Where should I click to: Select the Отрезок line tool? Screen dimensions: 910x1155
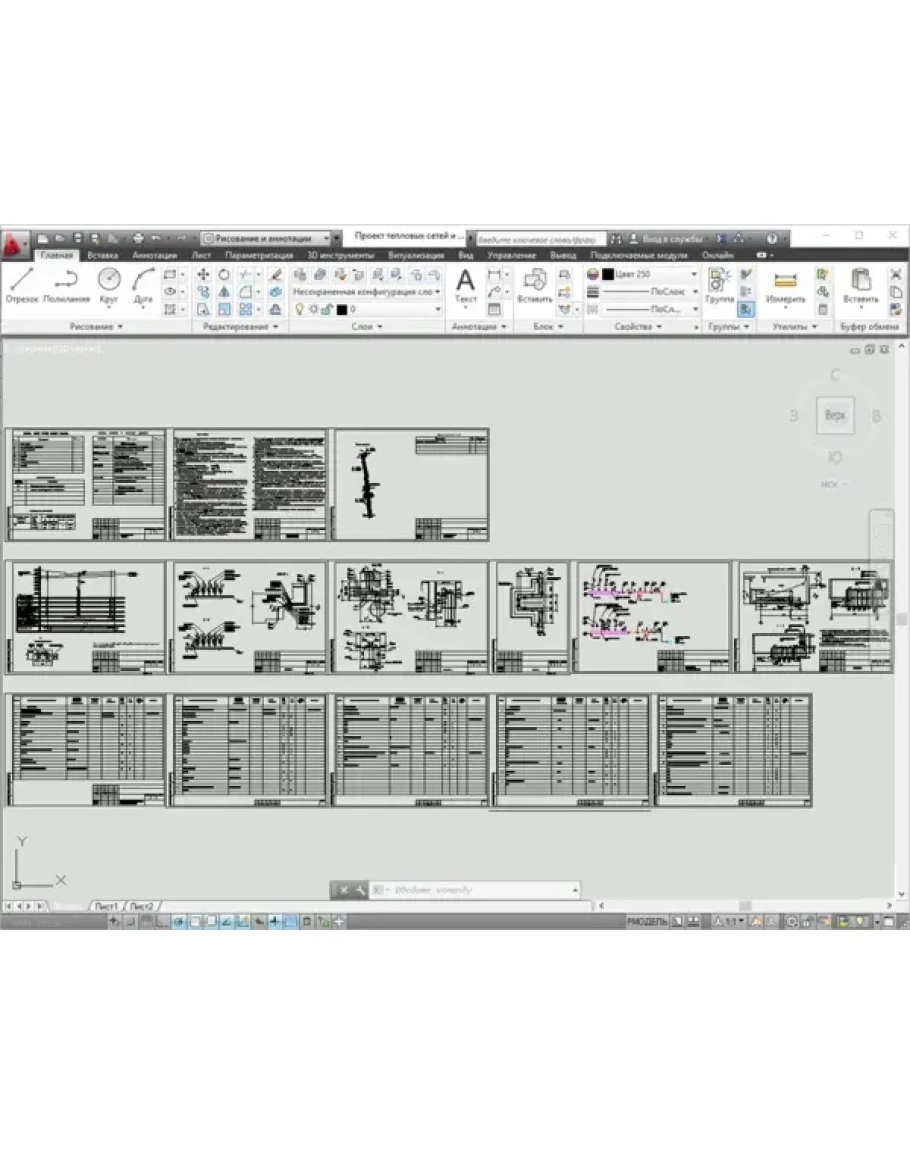click(21, 284)
